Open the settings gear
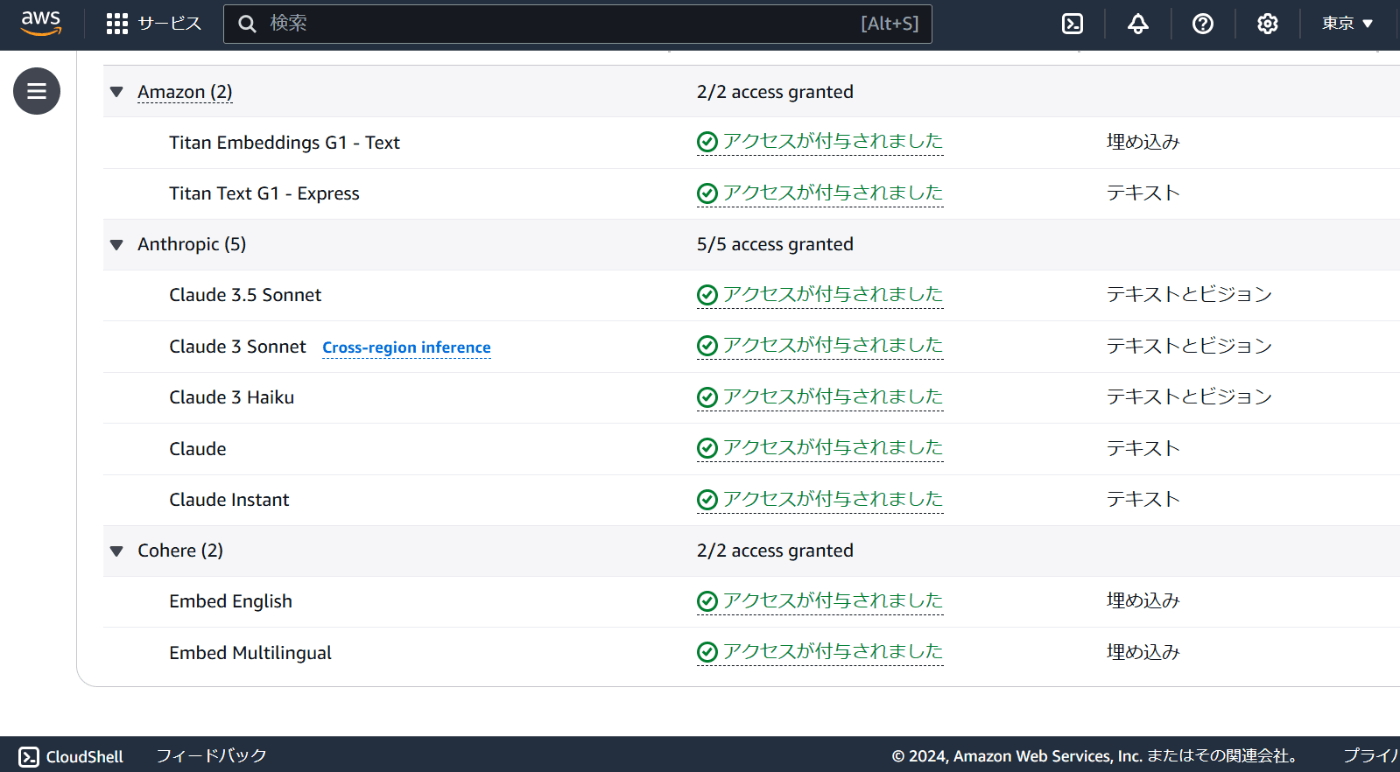The height and width of the screenshot is (772, 1400). click(1267, 24)
